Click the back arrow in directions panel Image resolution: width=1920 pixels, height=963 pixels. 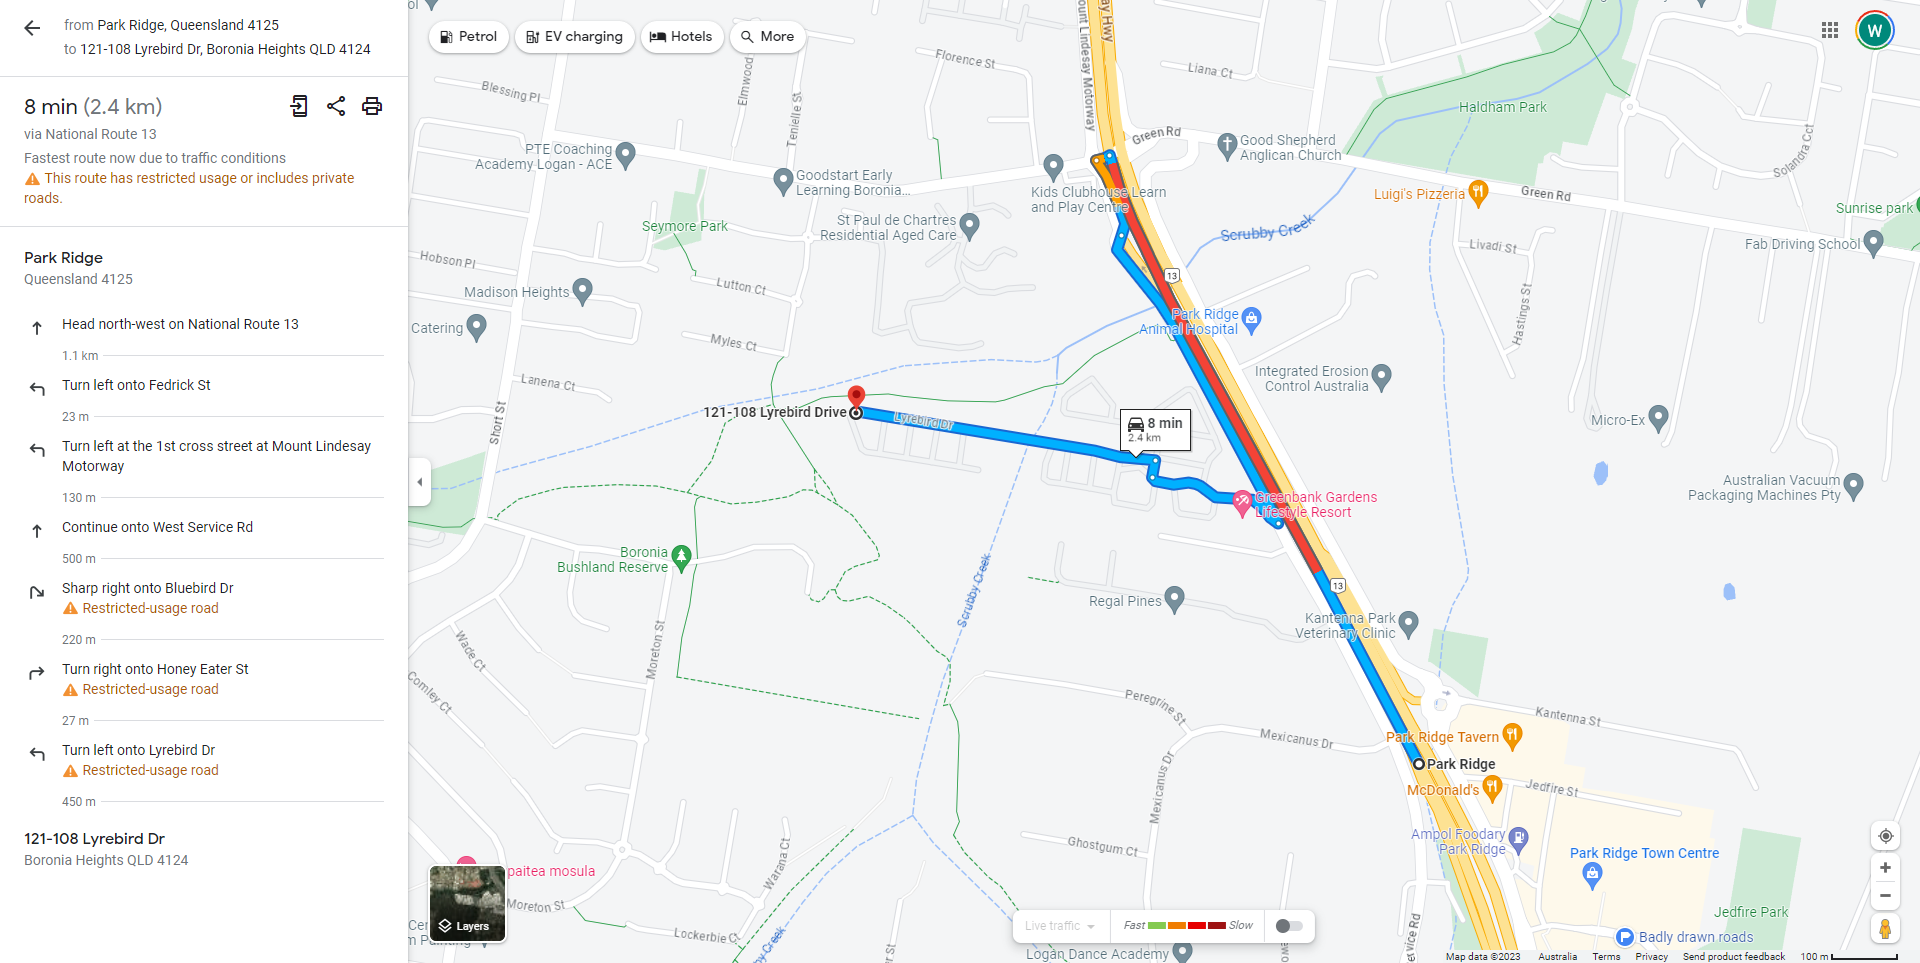(x=32, y=28)
